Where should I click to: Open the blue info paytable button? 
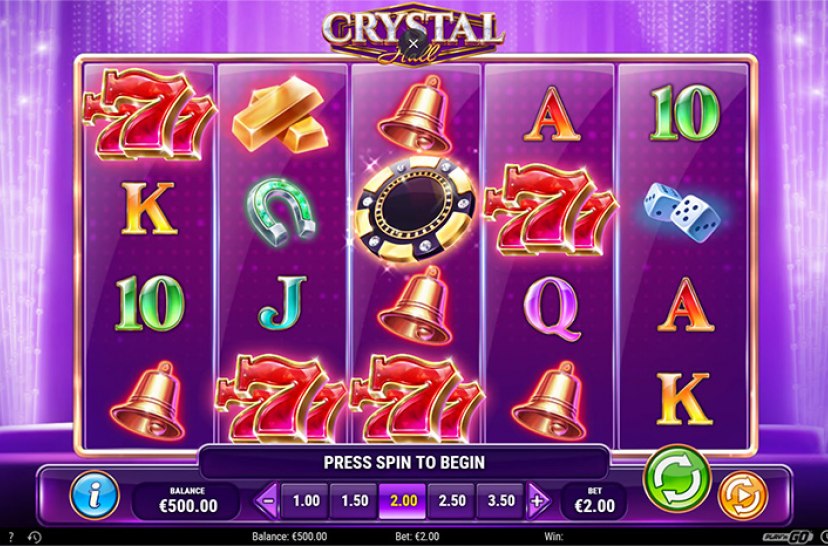tap(95, 495)
